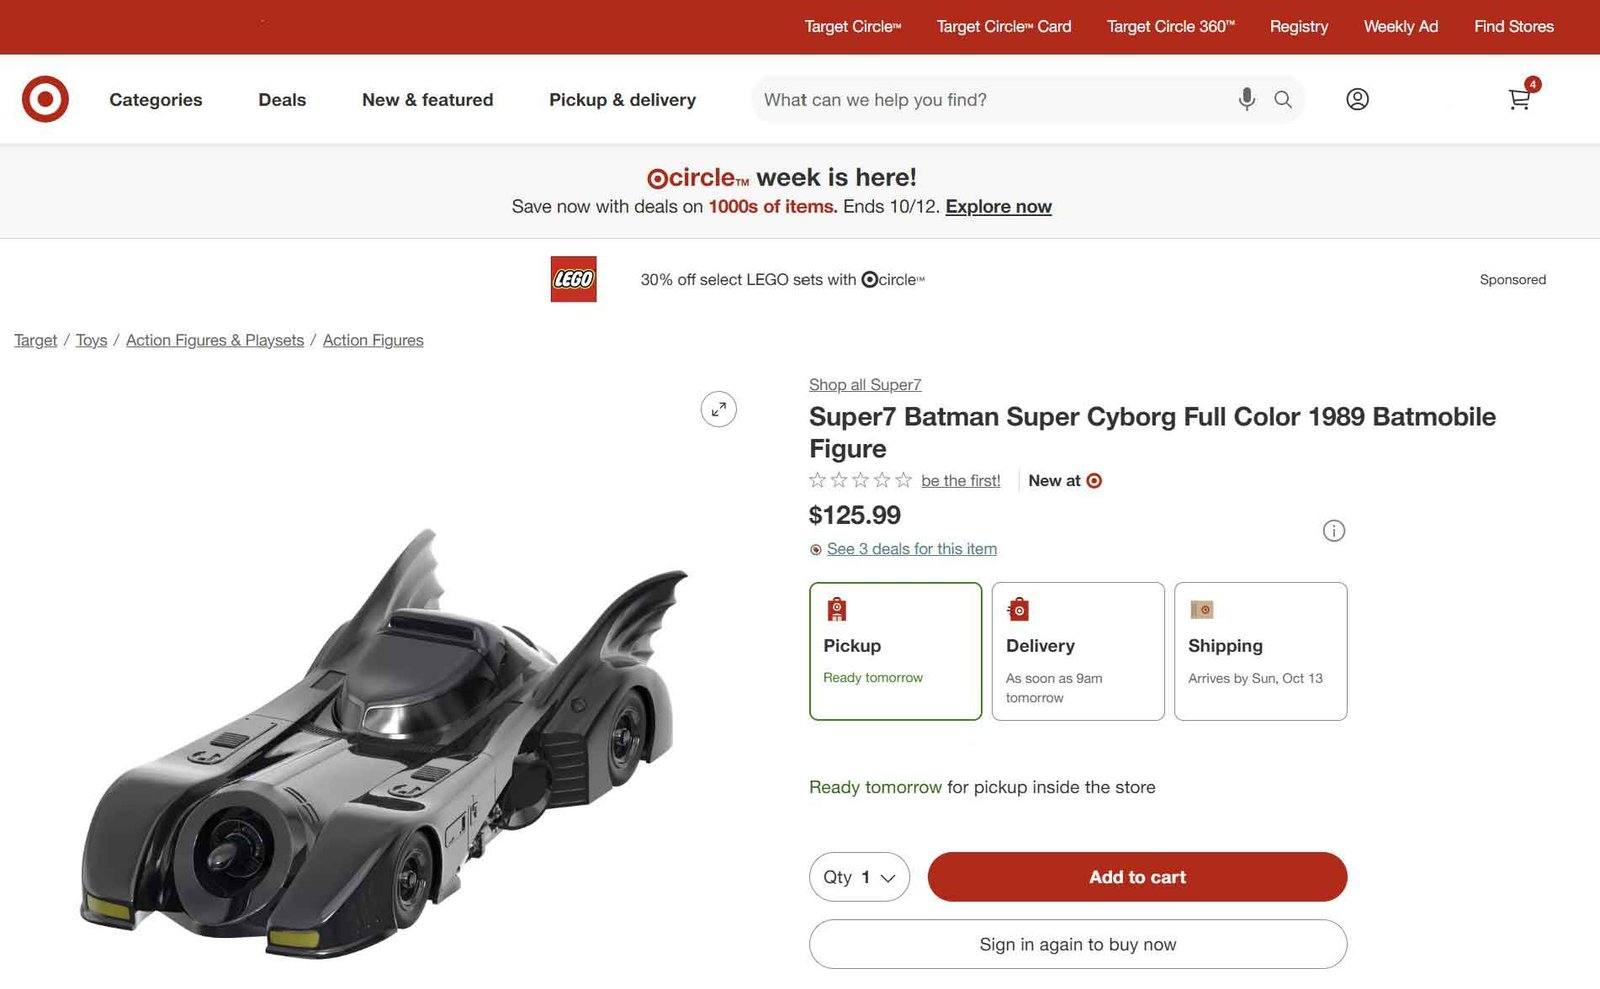Expand the Pickup & delivery menu
Image resolution: width=1600 pixels, height=989 pixels.
[622, 100]
